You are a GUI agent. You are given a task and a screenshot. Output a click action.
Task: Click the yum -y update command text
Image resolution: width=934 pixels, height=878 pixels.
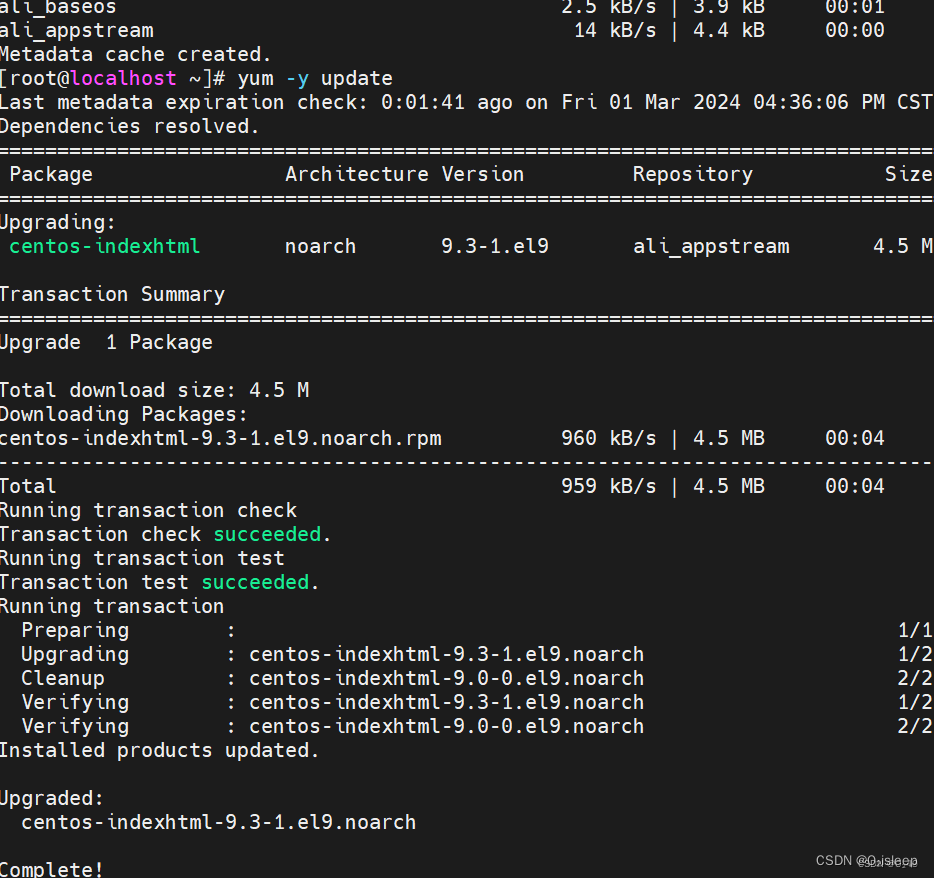pos(315,79)
